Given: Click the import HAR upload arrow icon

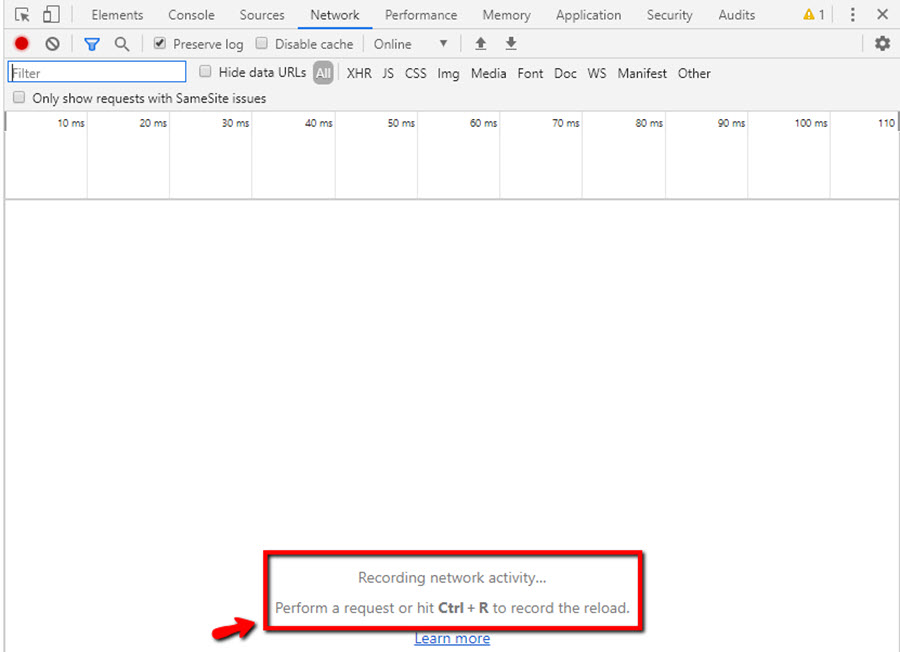Looking at the screenshot, I should click(x=481, y=44).
